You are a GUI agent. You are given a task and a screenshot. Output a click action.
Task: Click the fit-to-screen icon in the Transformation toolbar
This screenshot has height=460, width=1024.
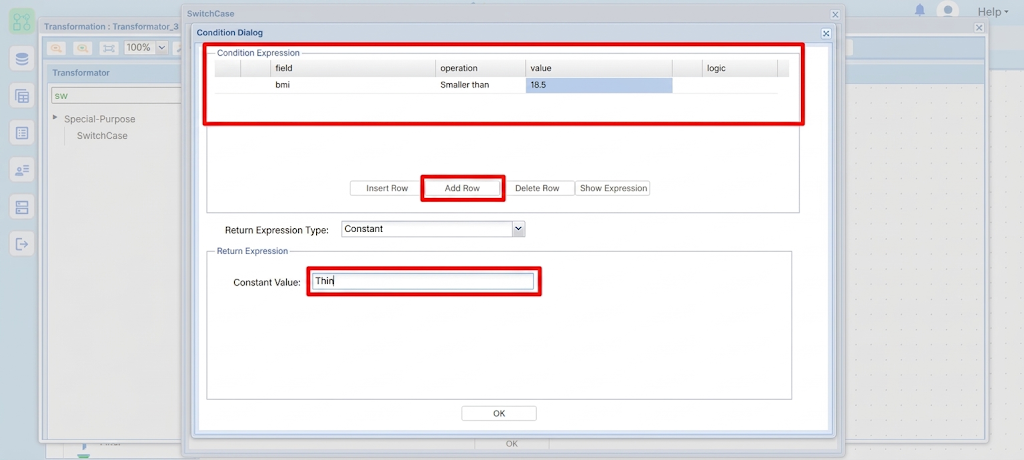[x=108, y=48]
